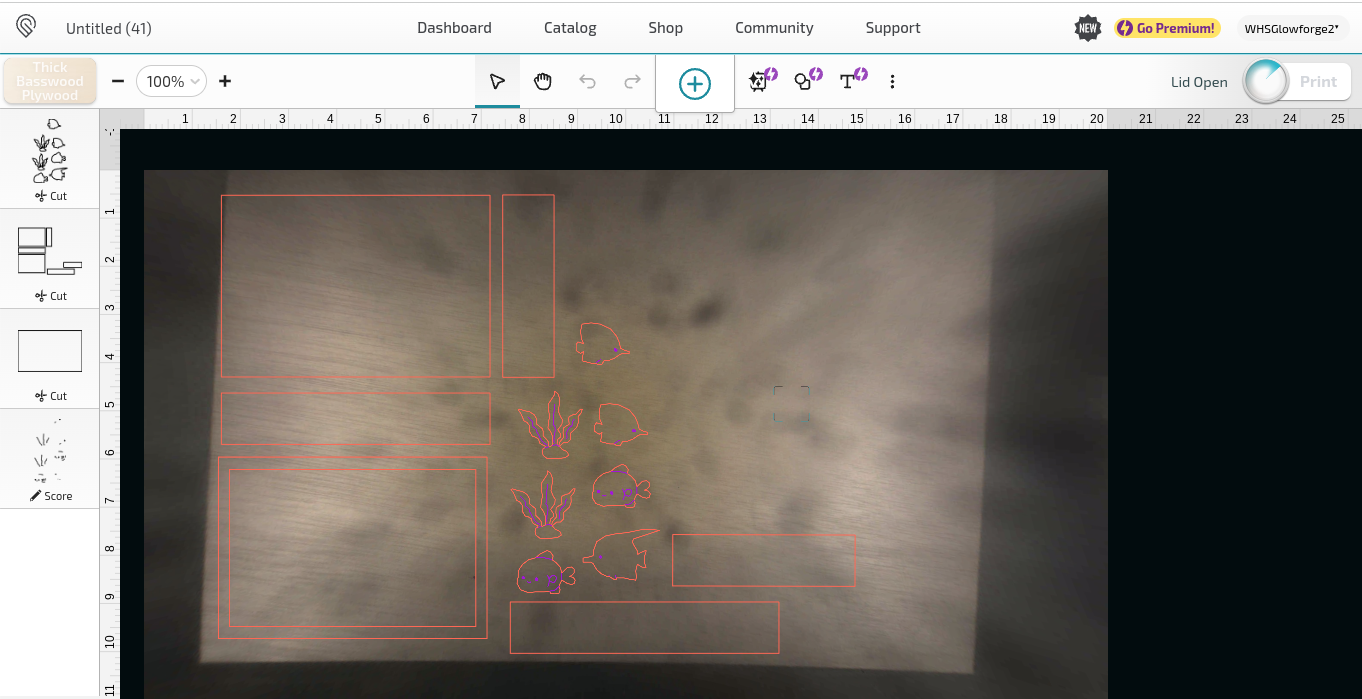Rename the Untitled (41) project title
1362x699 pixels.
click(x=109, y=28)
